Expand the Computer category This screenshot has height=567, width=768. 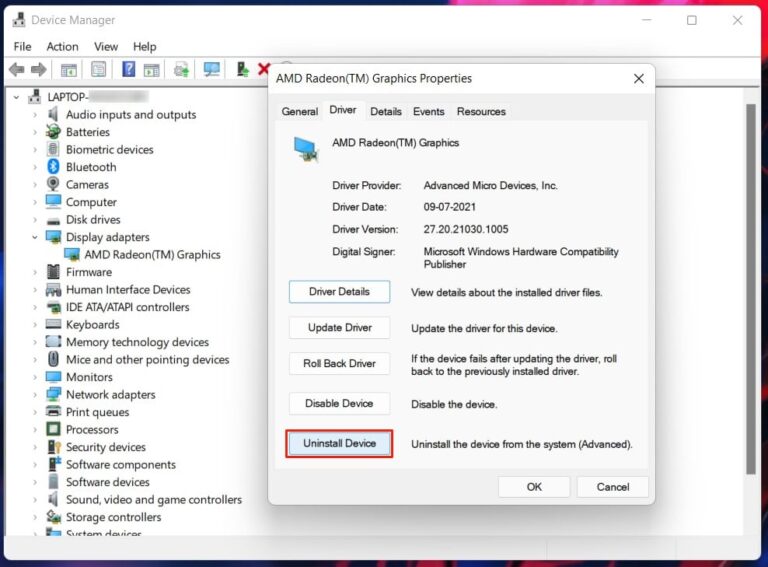35,202
